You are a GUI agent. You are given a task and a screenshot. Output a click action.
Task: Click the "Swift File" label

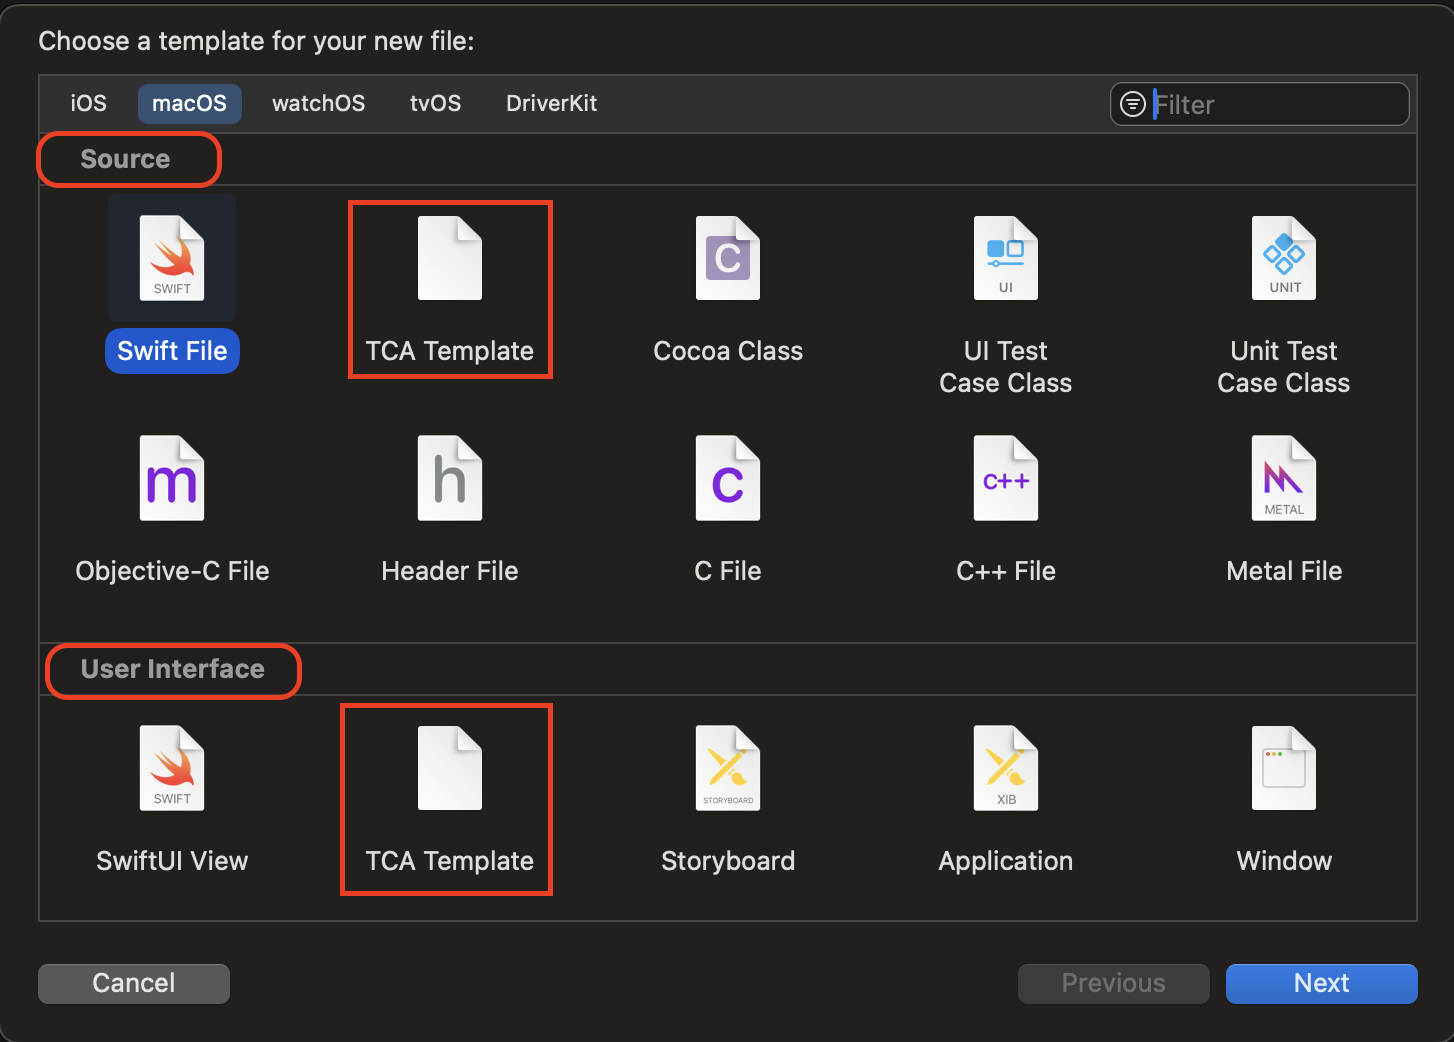172,351
